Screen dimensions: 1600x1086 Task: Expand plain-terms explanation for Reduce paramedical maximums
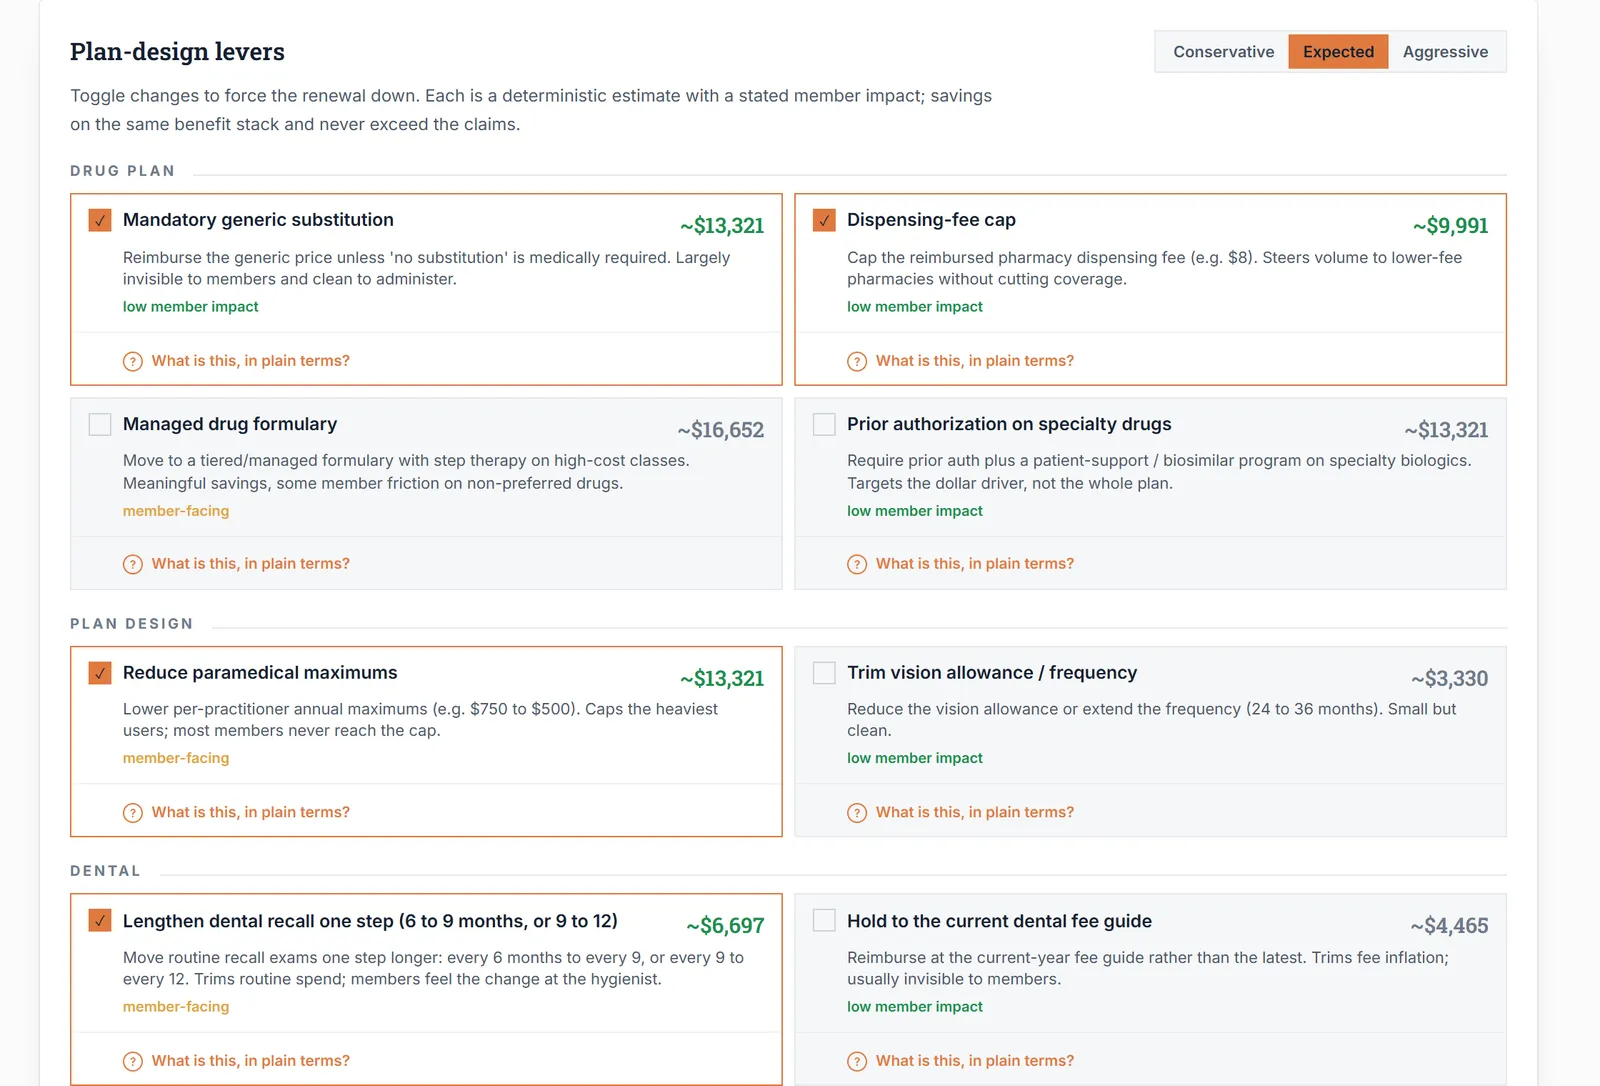click(250, 813)
